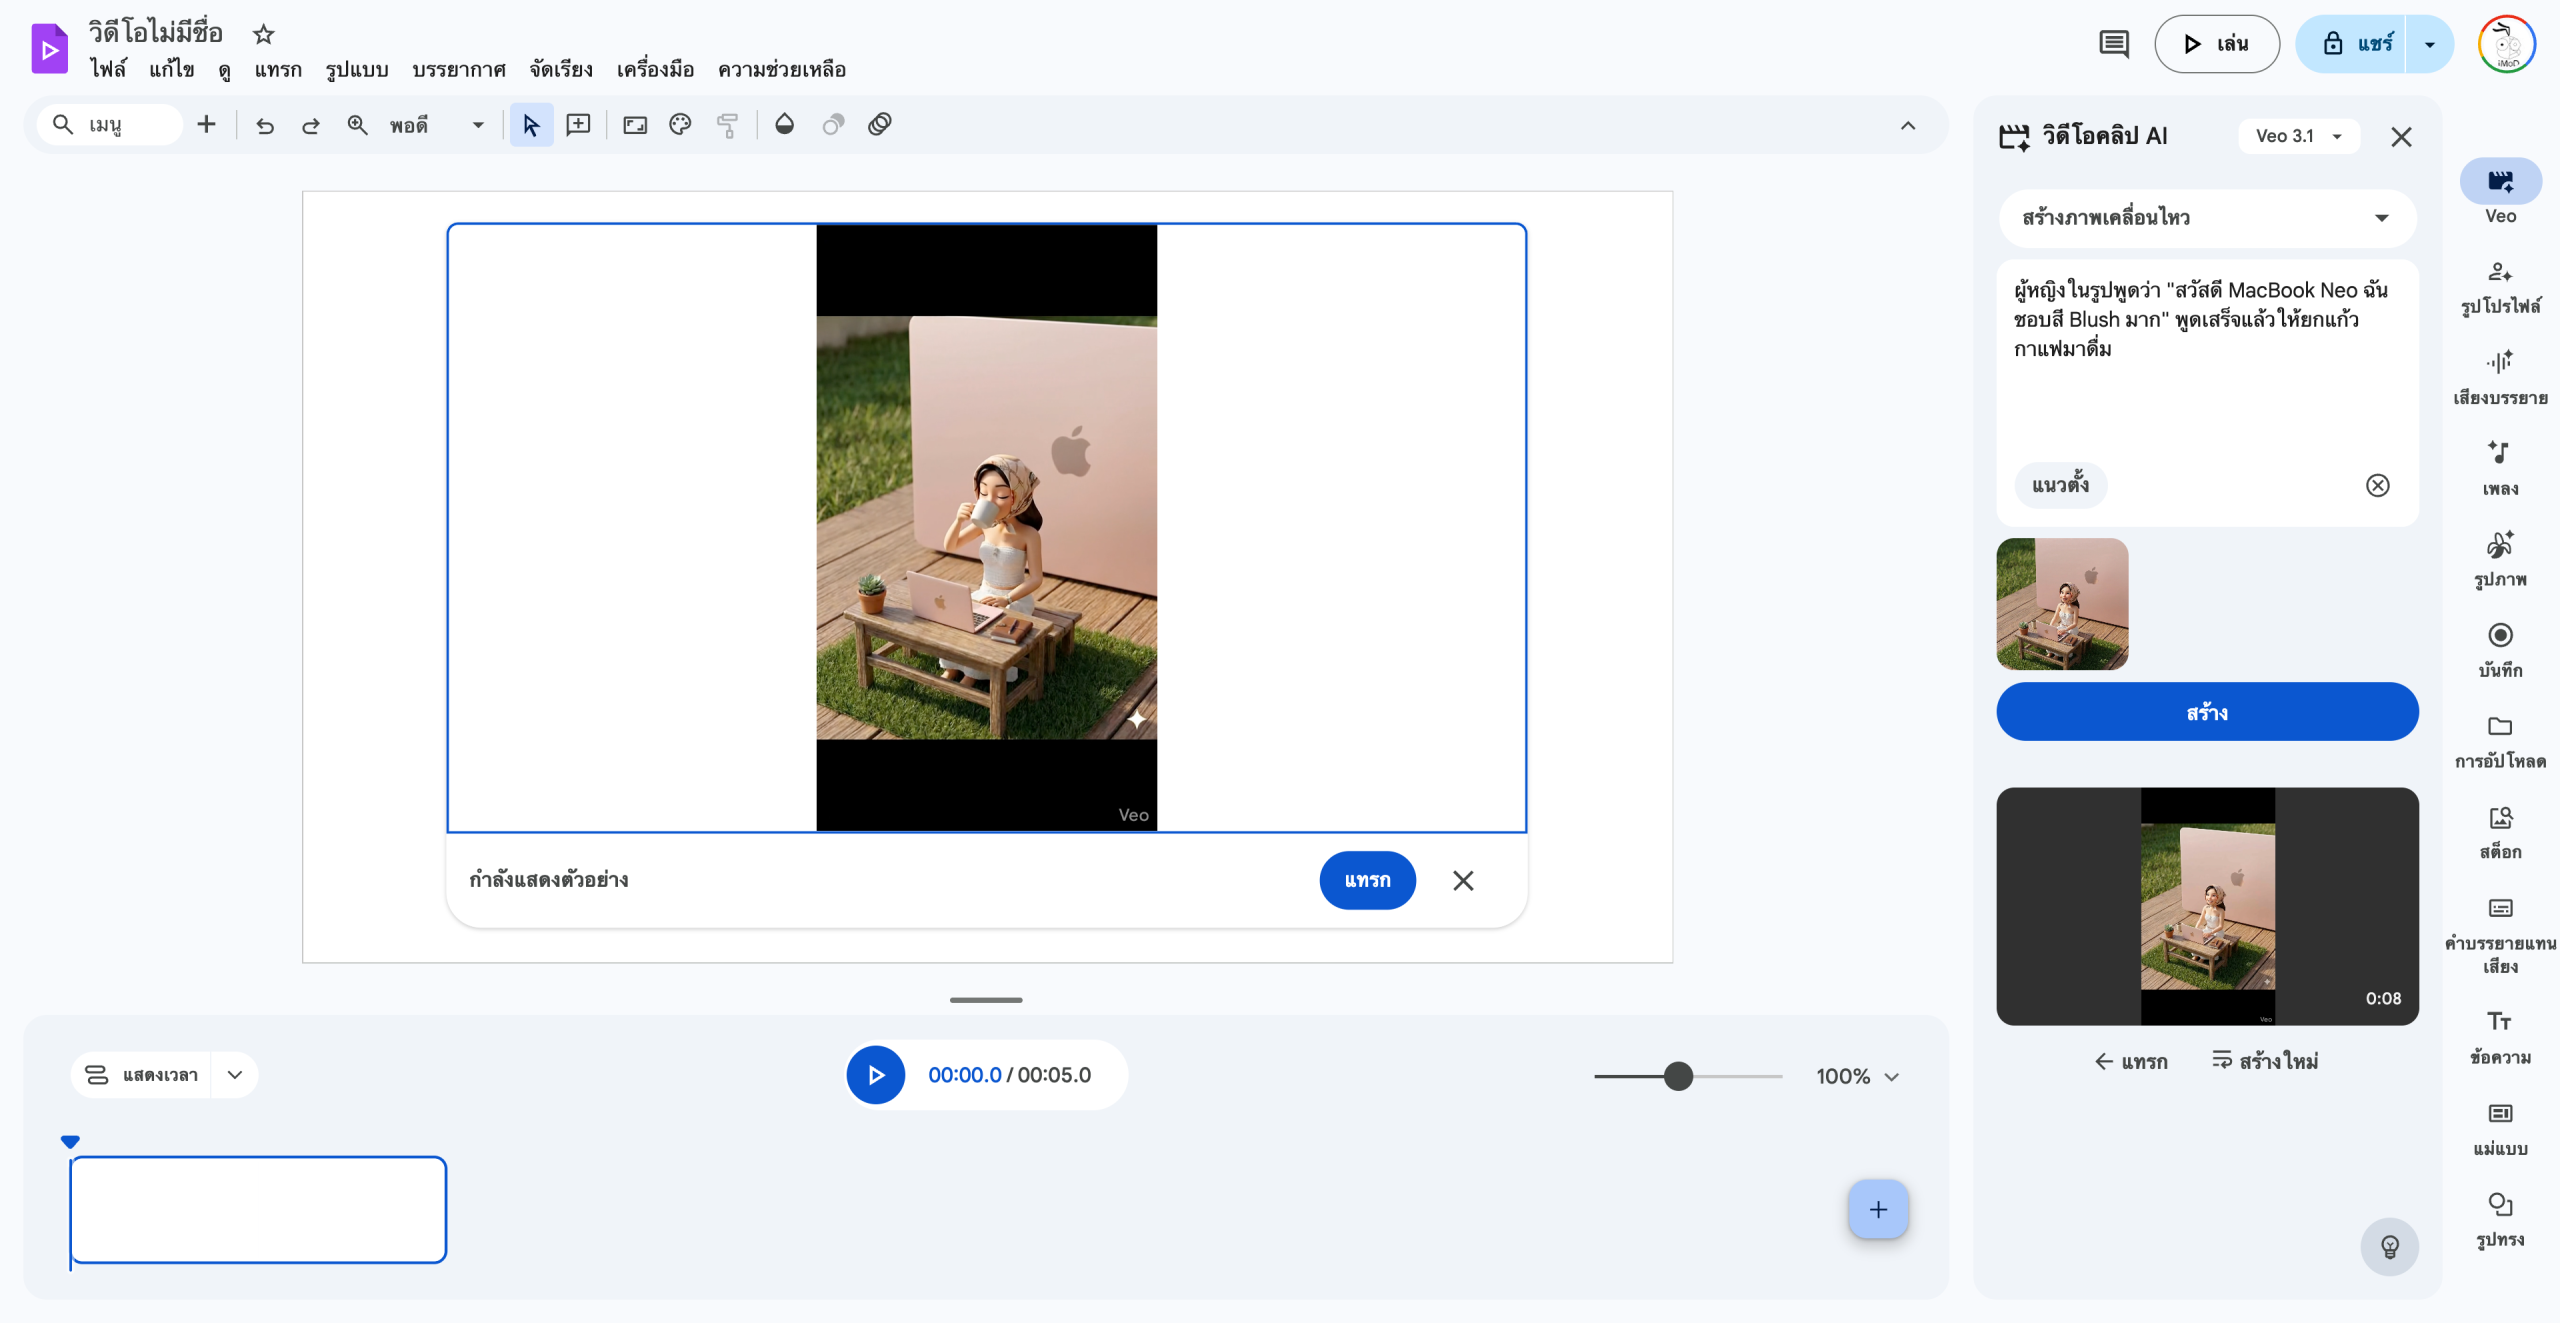Star this untitled video

click(263, 34)
